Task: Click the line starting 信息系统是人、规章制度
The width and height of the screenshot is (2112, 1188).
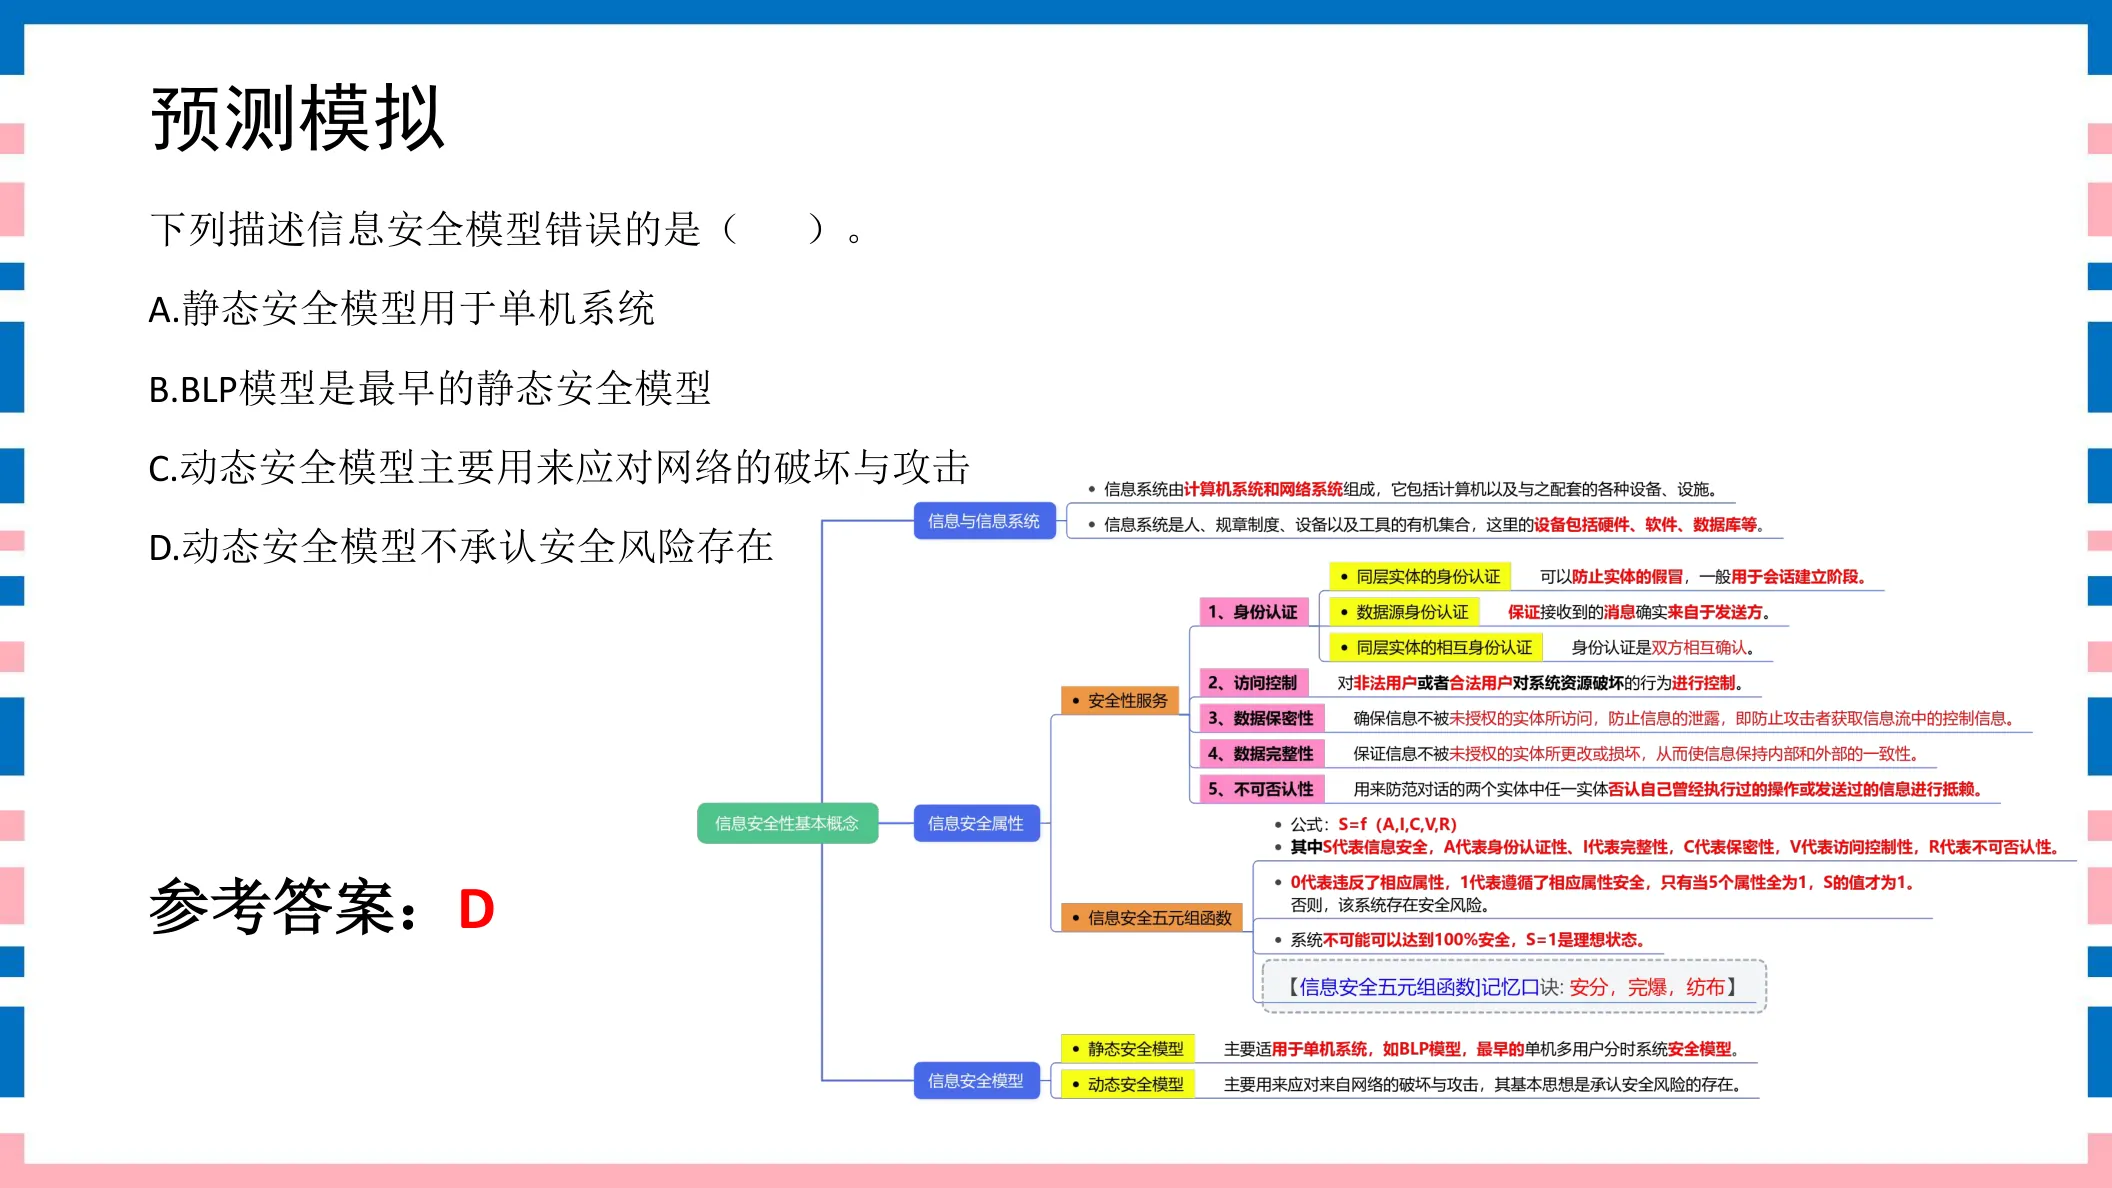Action: (x=1434, y=524)
